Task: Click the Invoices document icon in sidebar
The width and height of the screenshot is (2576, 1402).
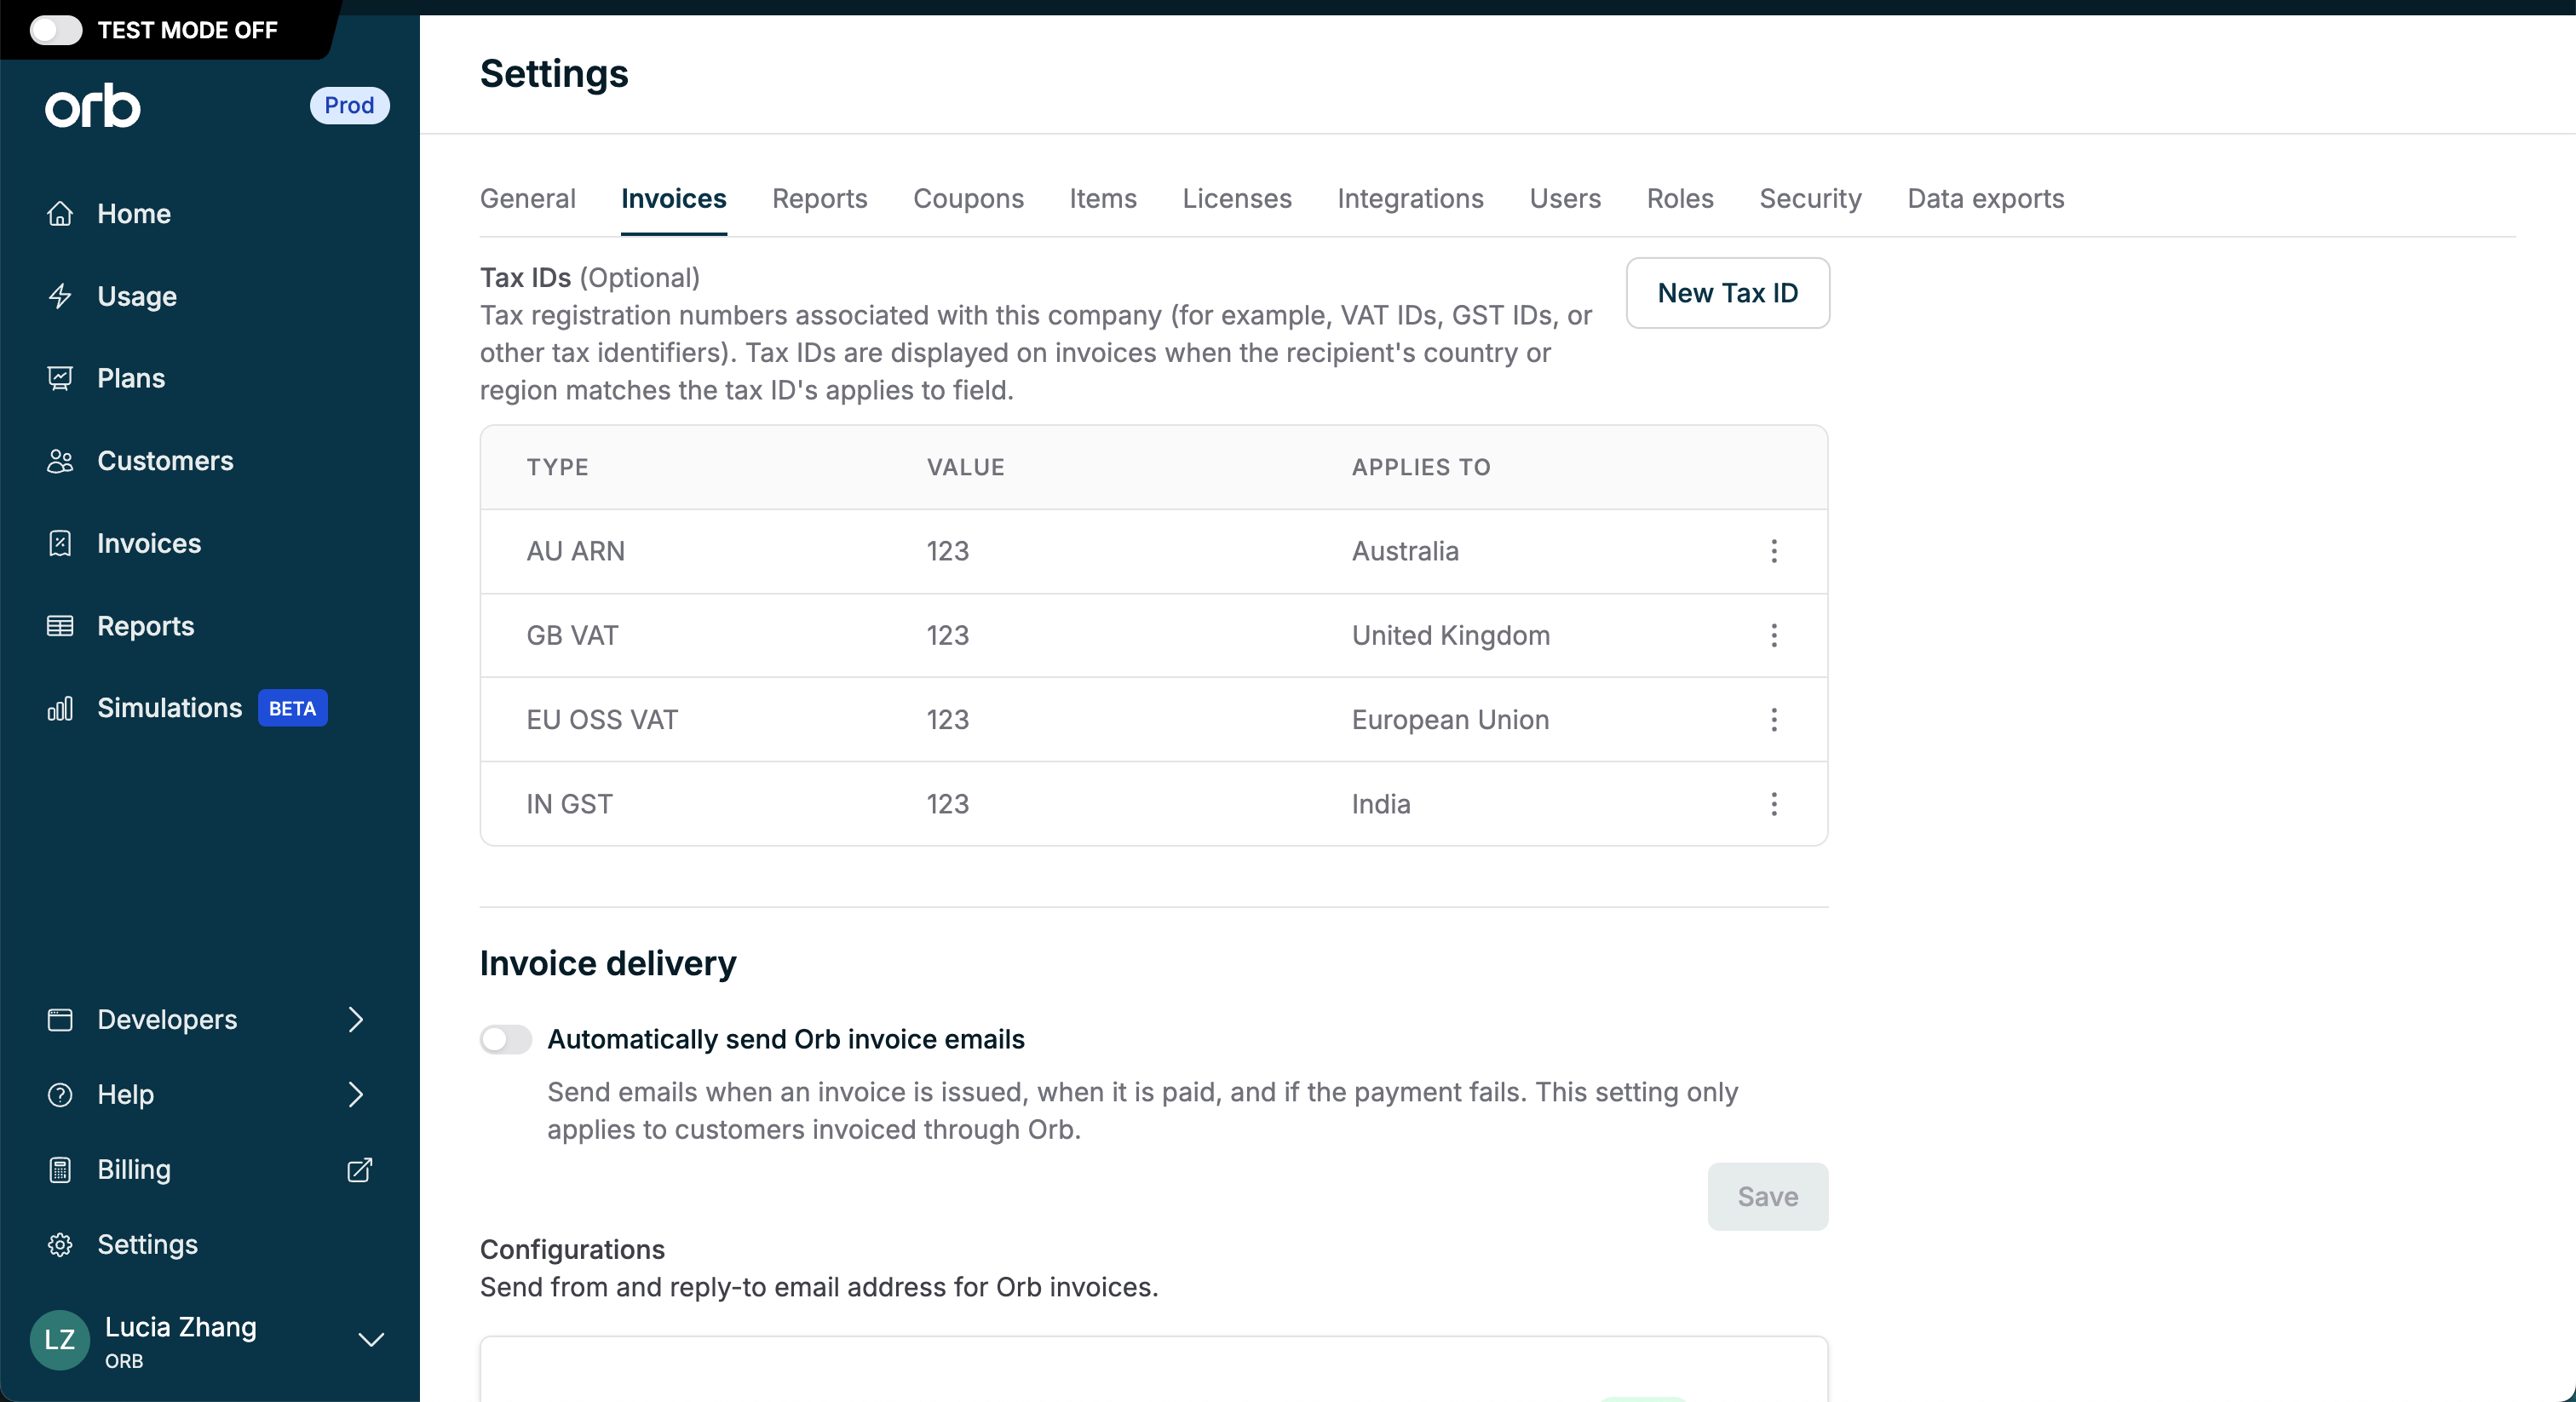Action: tap(60, 543)
